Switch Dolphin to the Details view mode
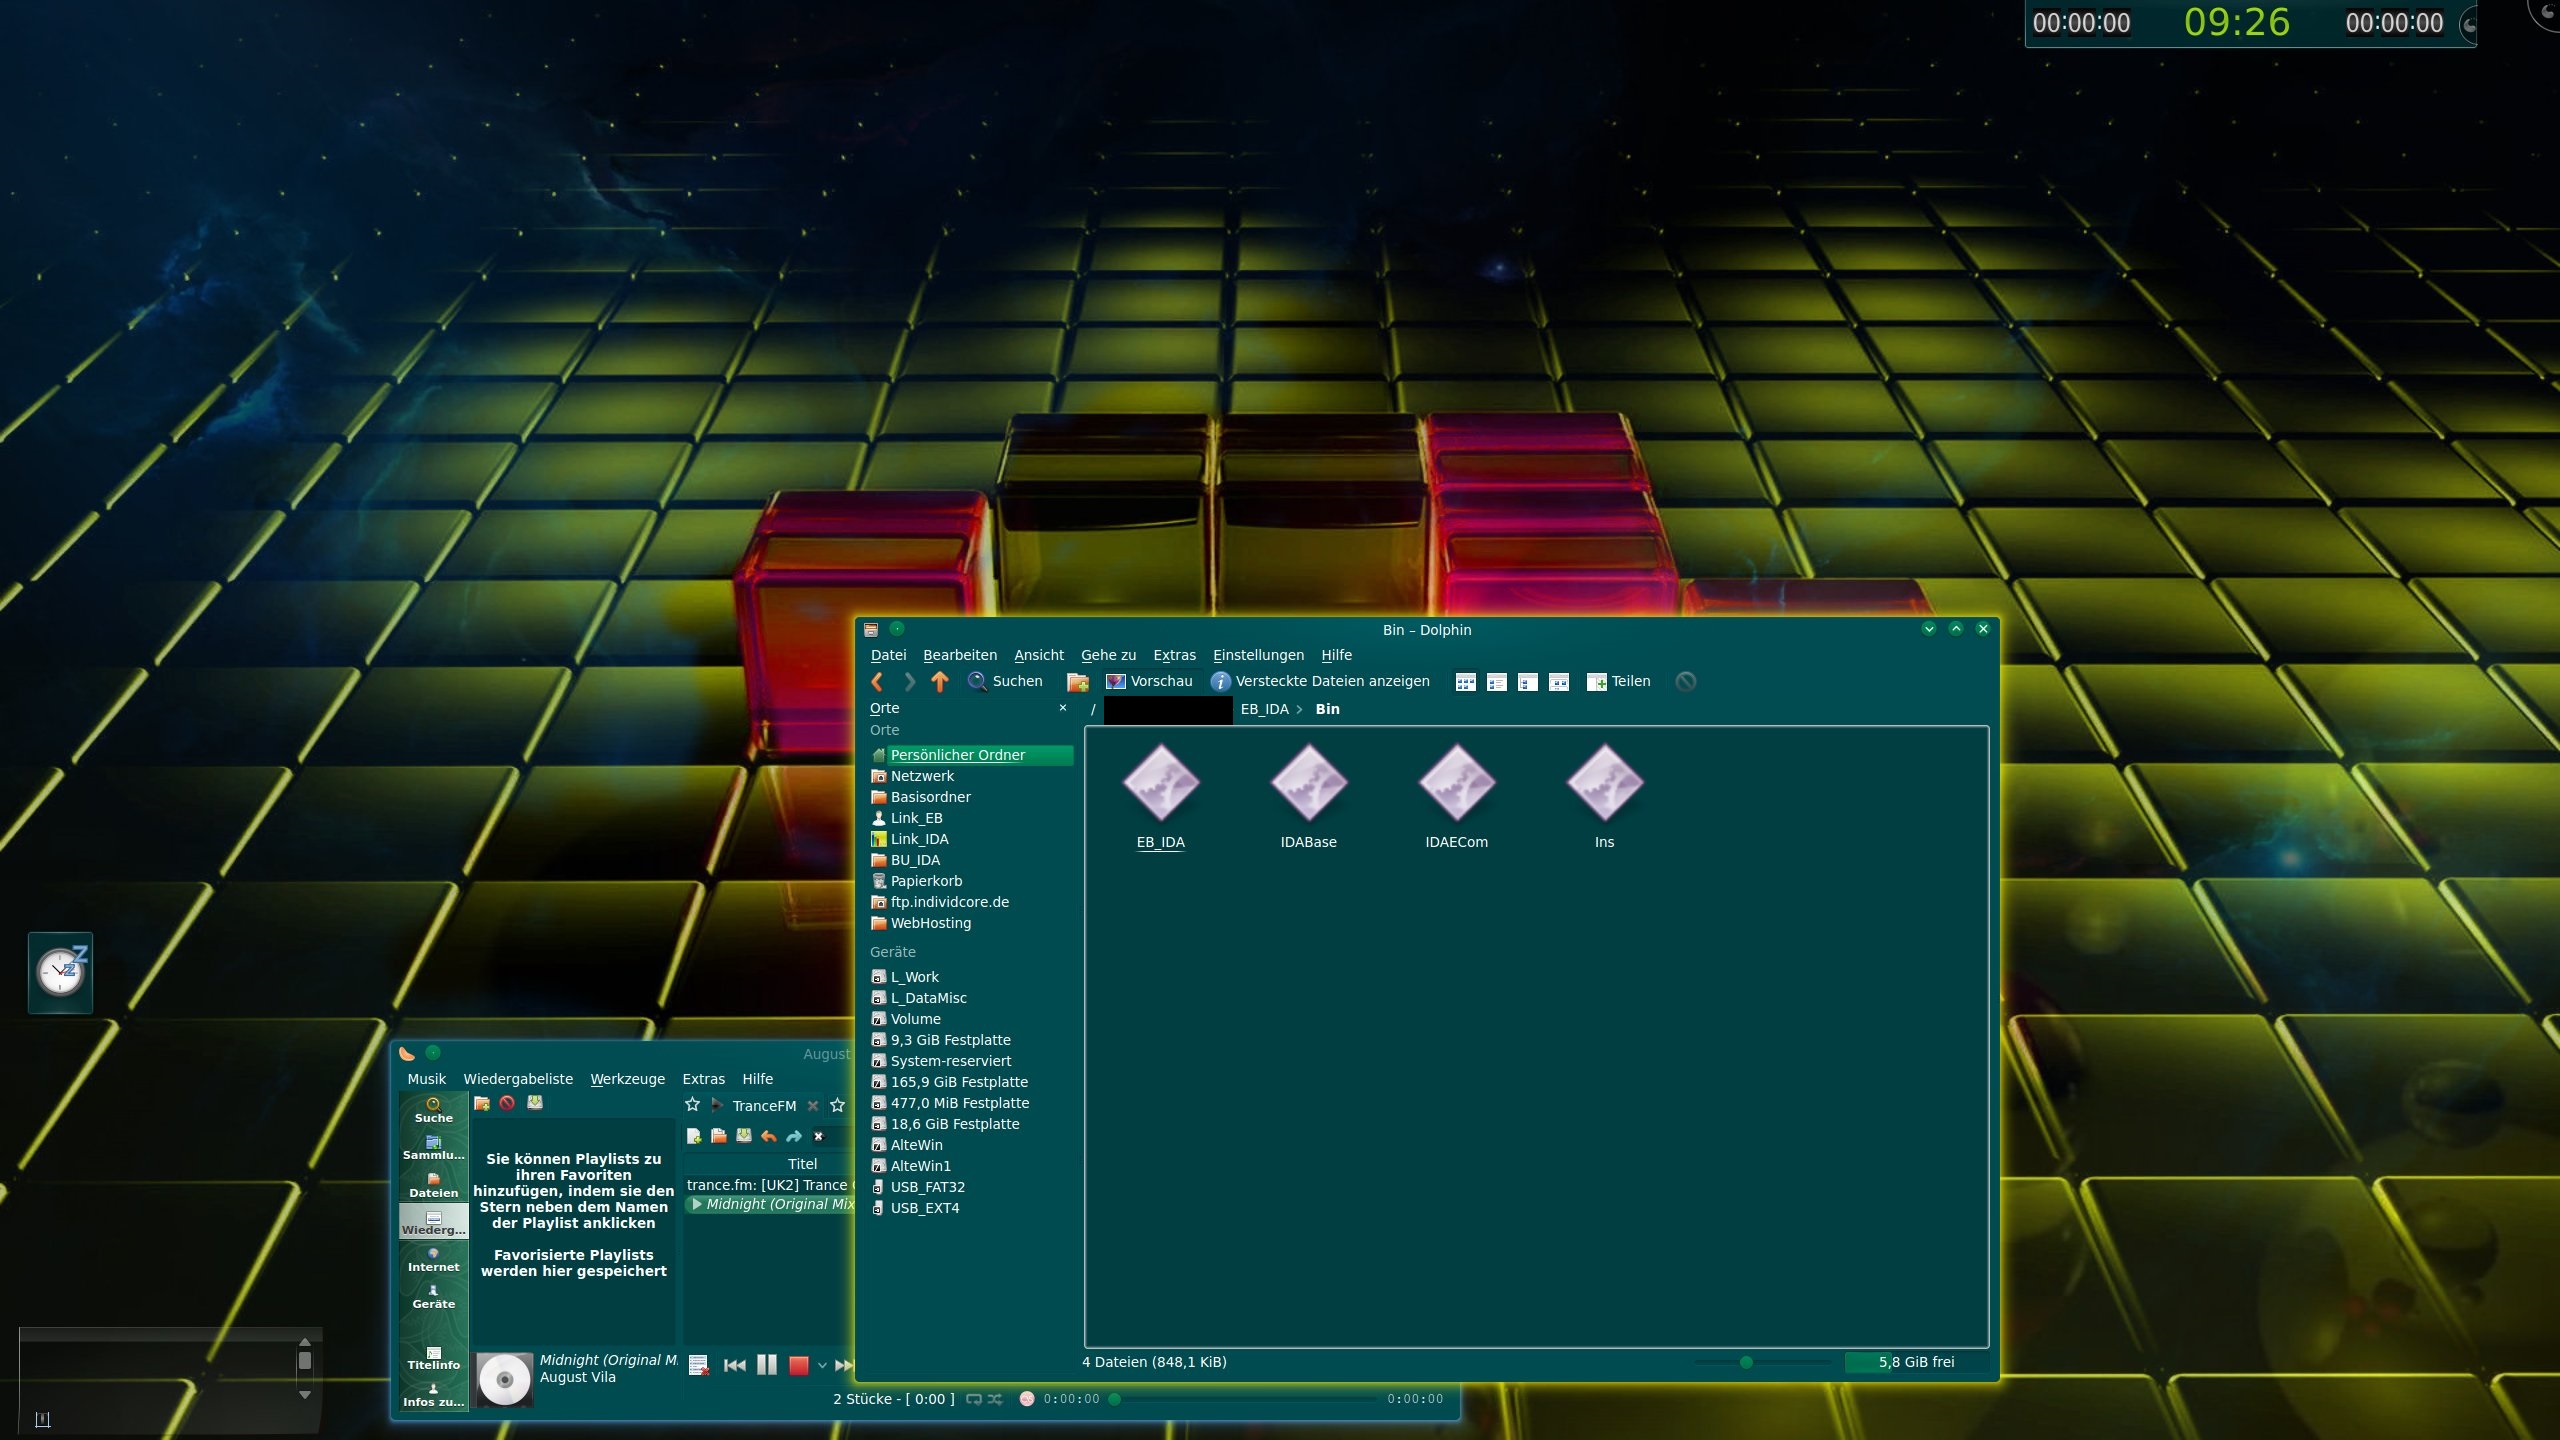 1497,681
